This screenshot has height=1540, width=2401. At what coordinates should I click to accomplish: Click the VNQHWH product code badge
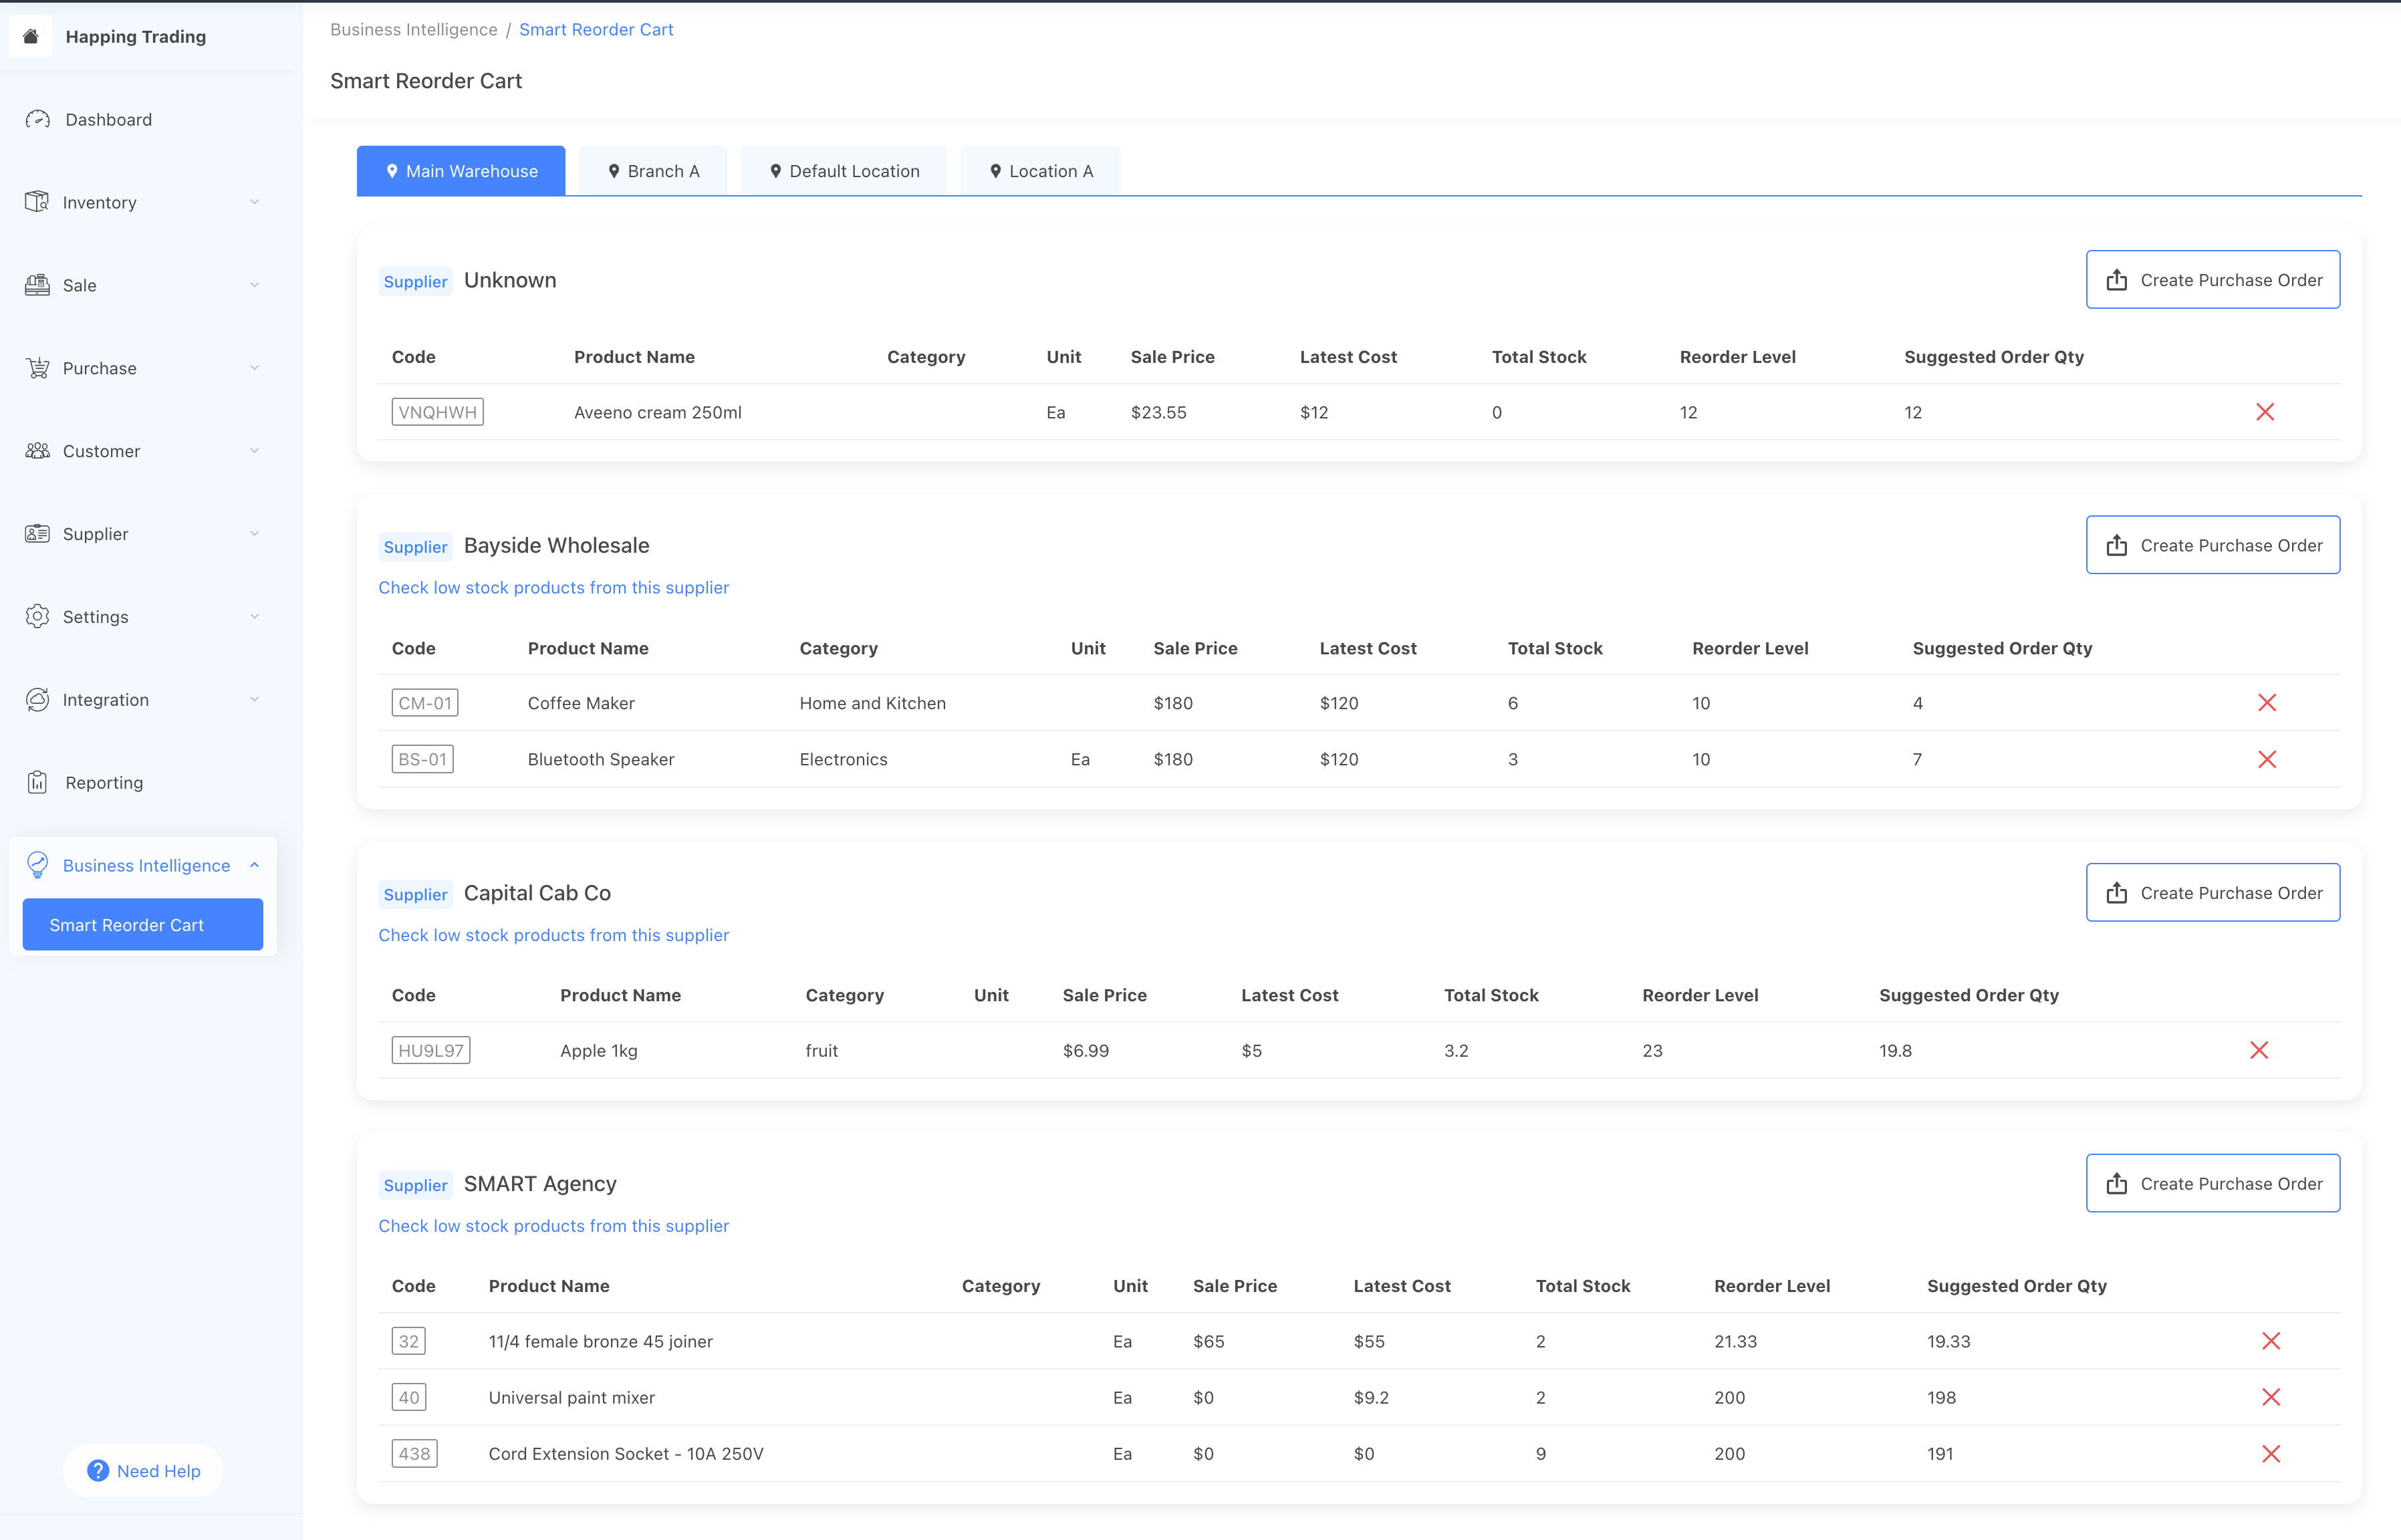coord(437,412)
